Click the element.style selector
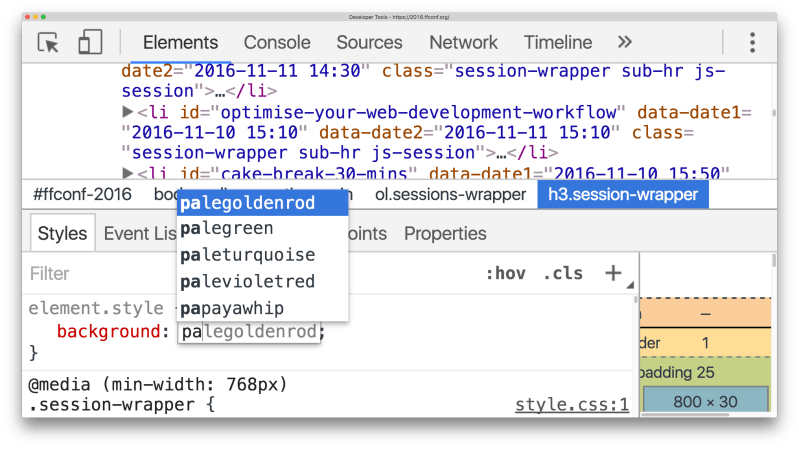Image resolution: width=799 pixels, height=449 pixels. [x=95, y=308]
